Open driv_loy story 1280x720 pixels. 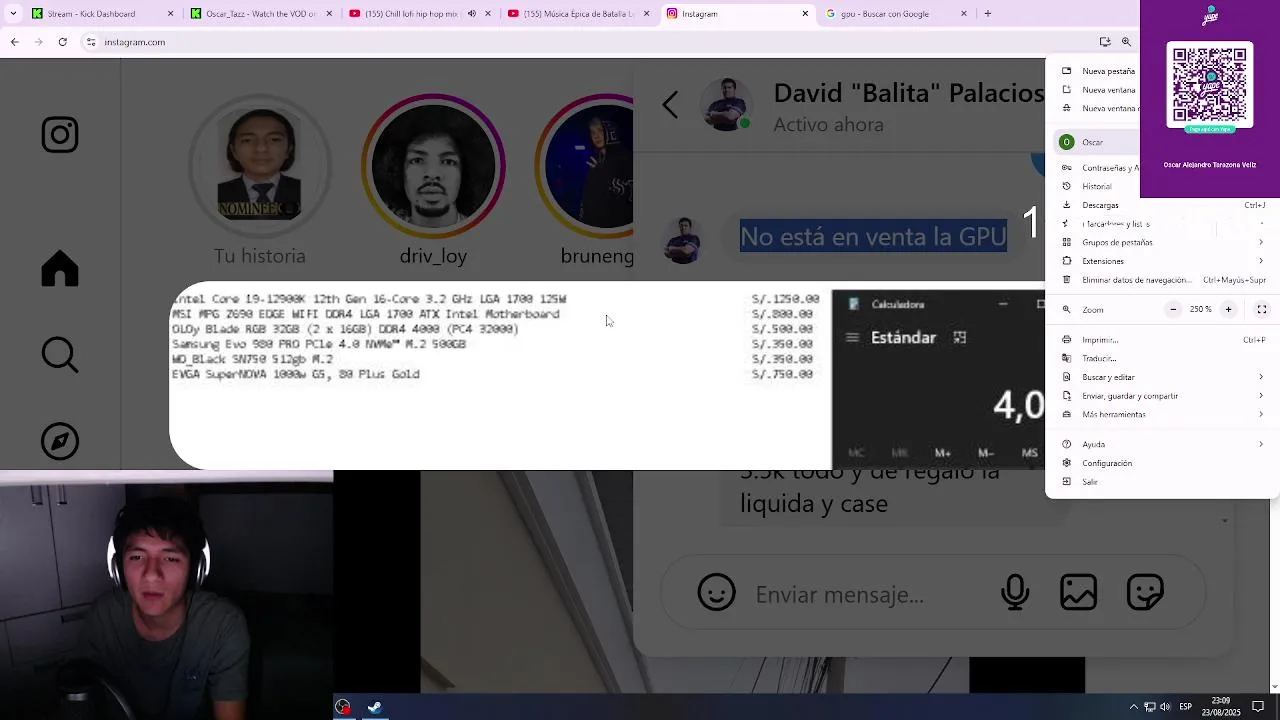point(433,165)
